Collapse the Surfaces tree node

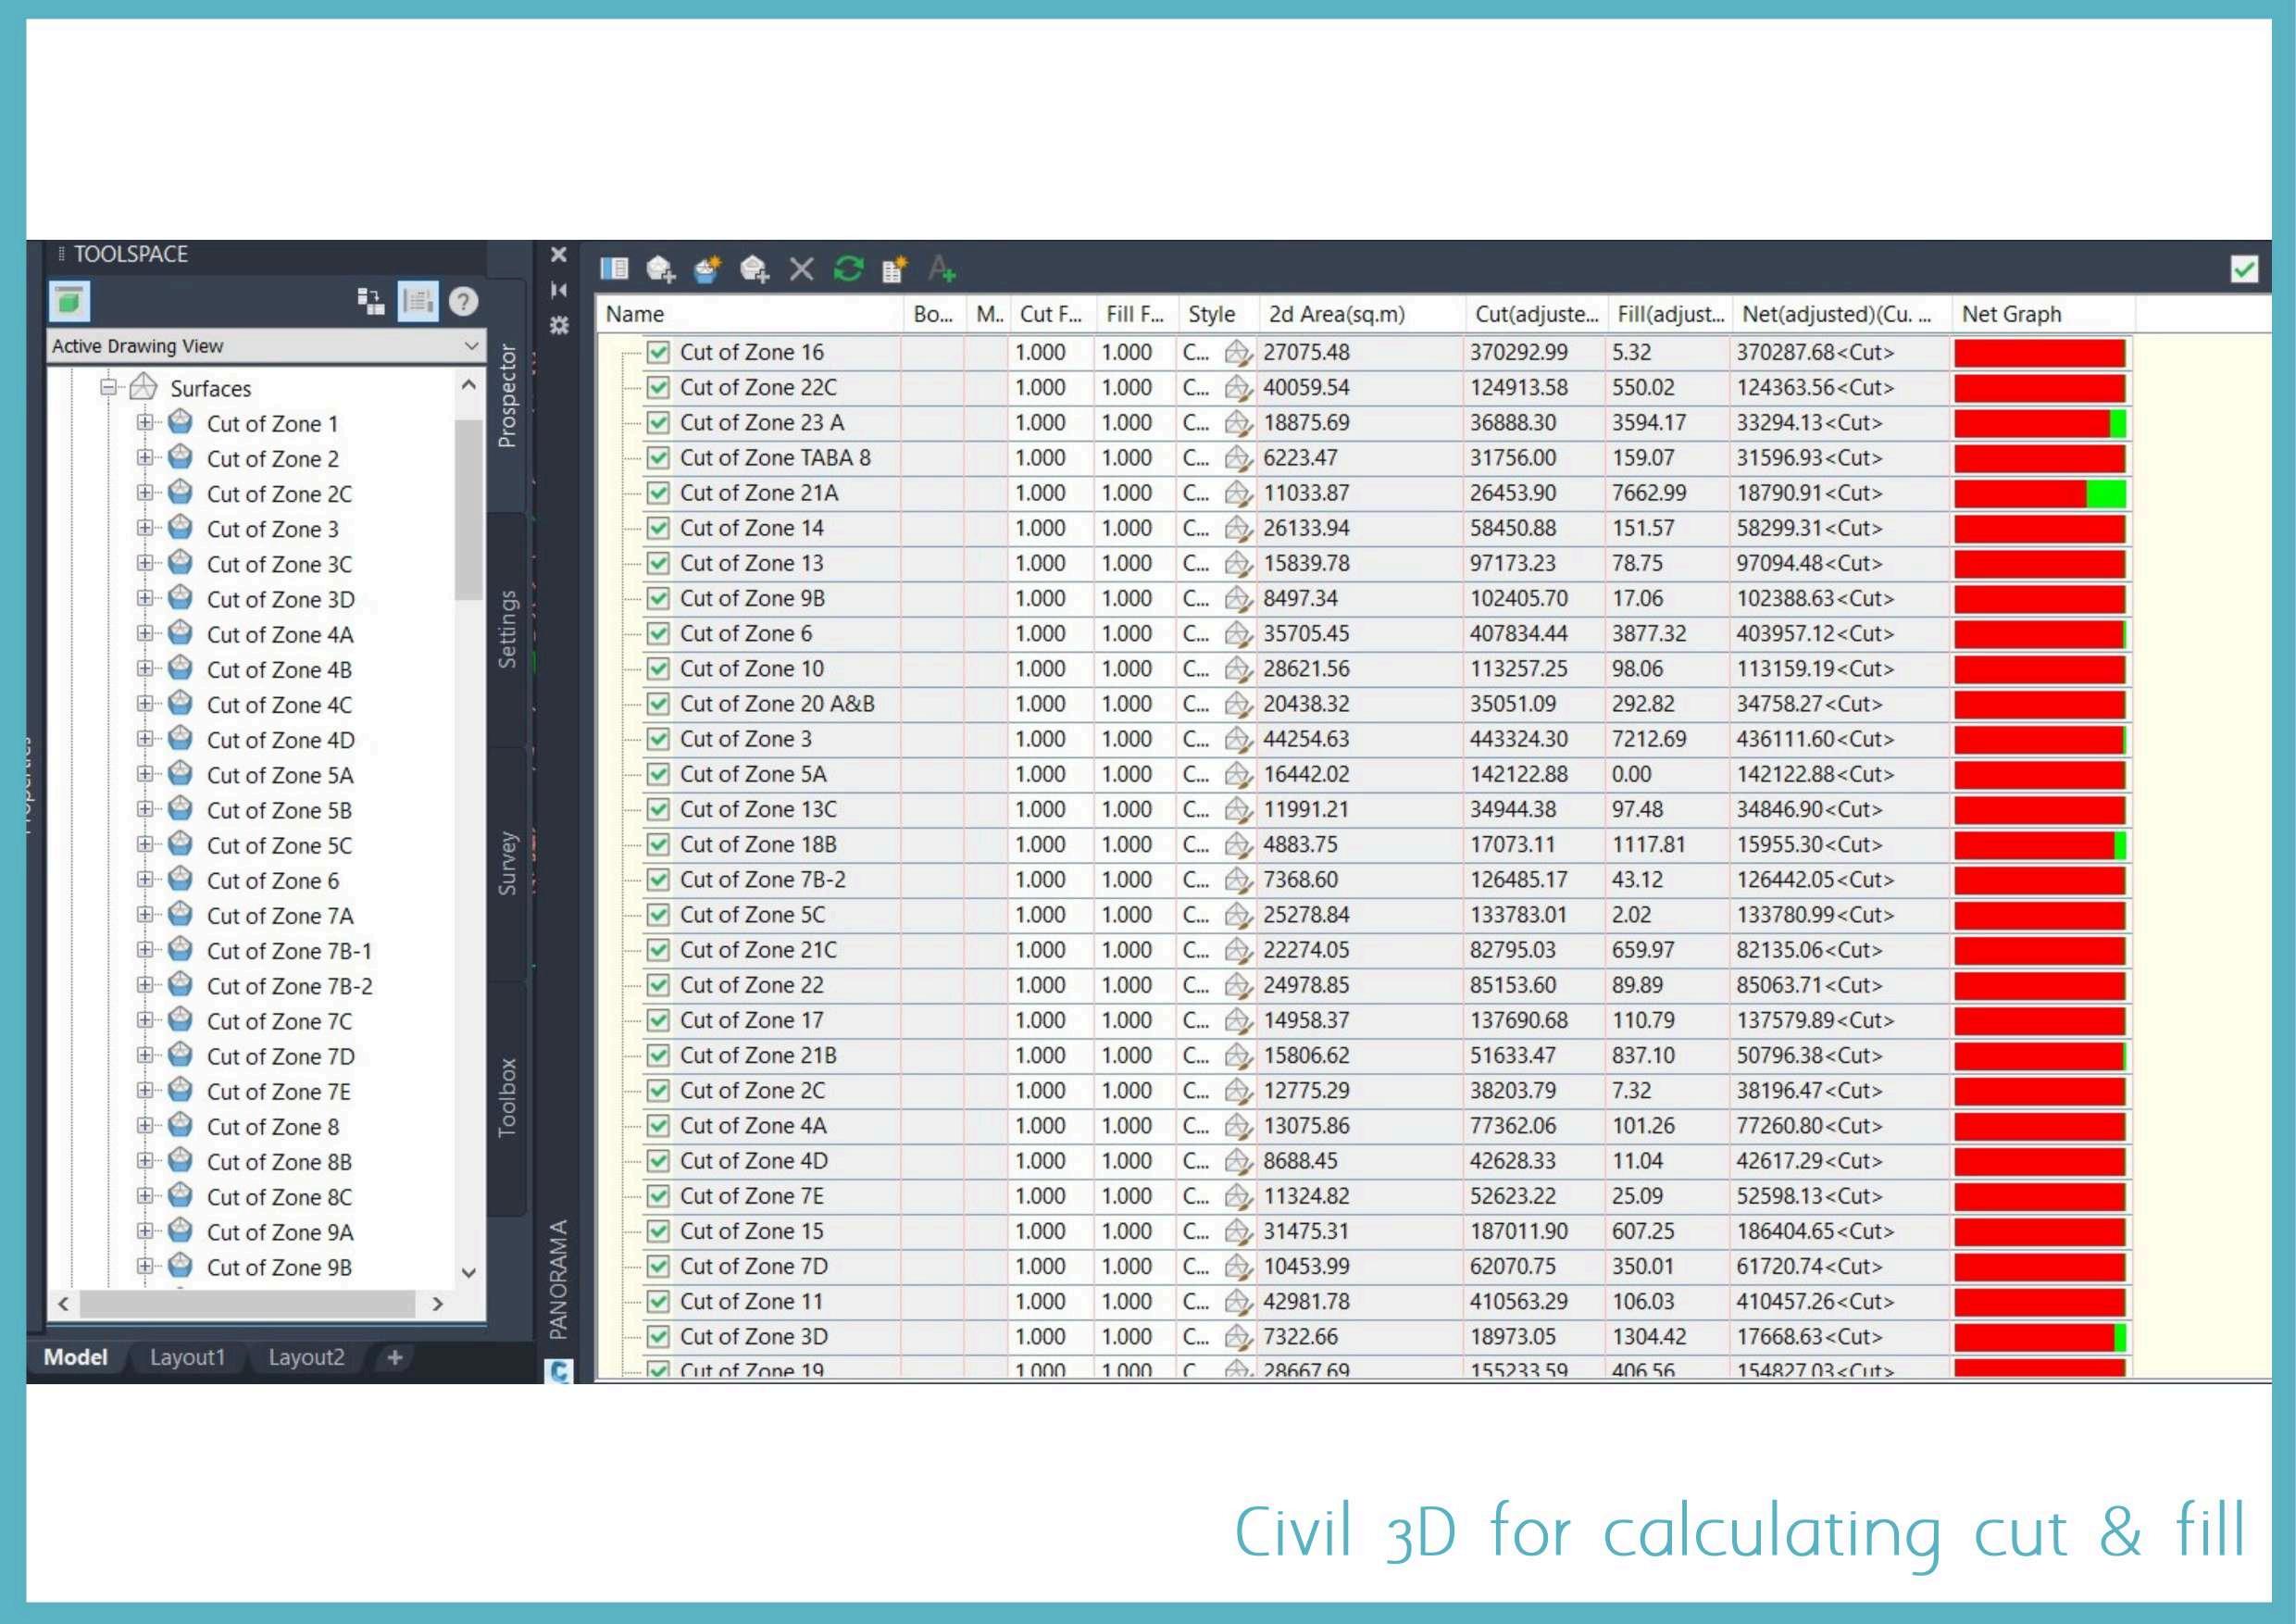pos(109,388)
